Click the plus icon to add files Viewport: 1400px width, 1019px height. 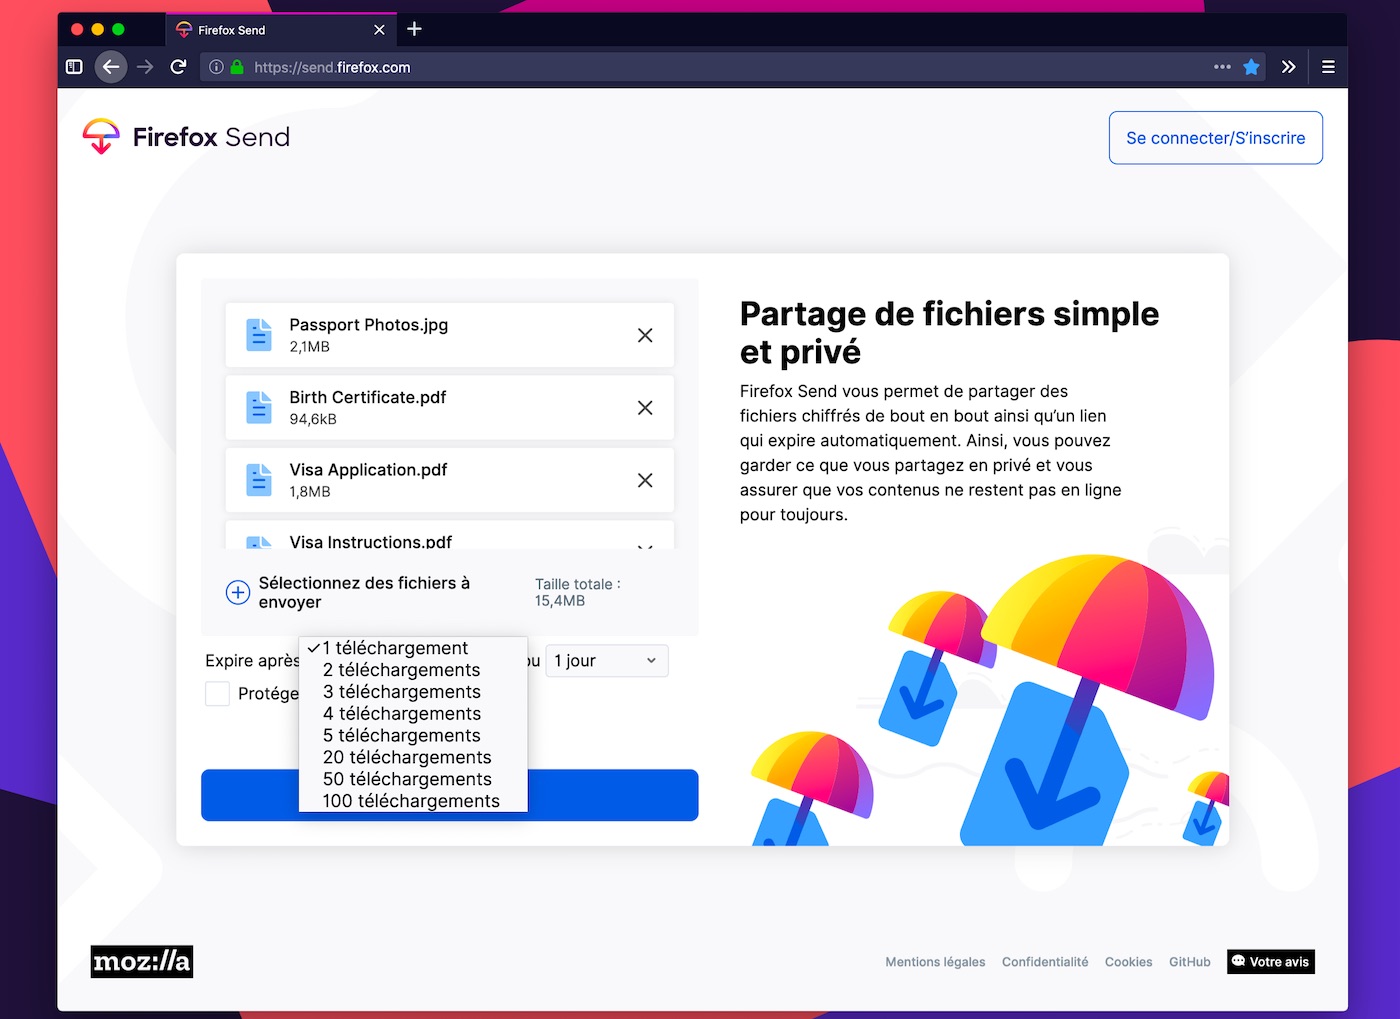point(237,592)
